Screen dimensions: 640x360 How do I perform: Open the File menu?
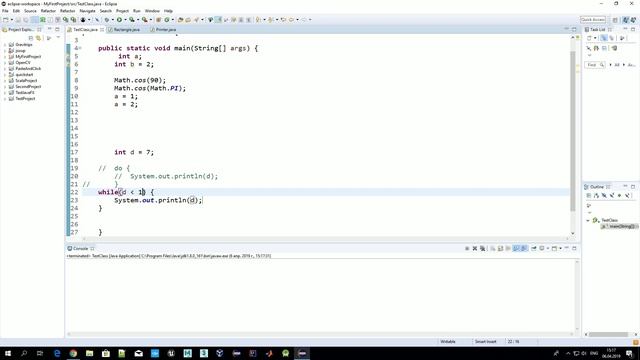(x=5, y=11)
